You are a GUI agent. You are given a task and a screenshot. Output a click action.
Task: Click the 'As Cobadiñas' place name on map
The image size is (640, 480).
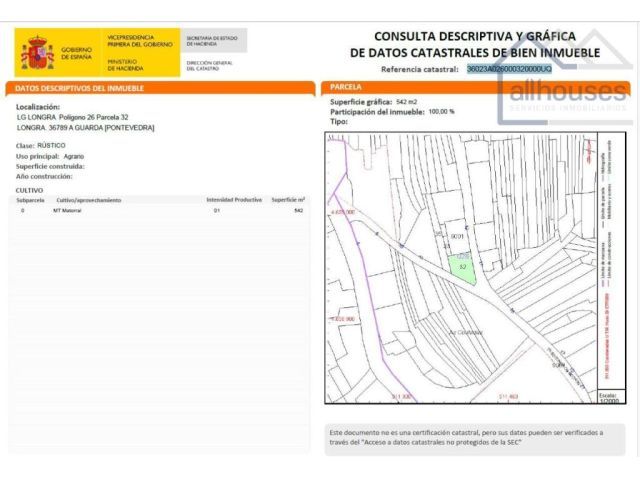466,332
